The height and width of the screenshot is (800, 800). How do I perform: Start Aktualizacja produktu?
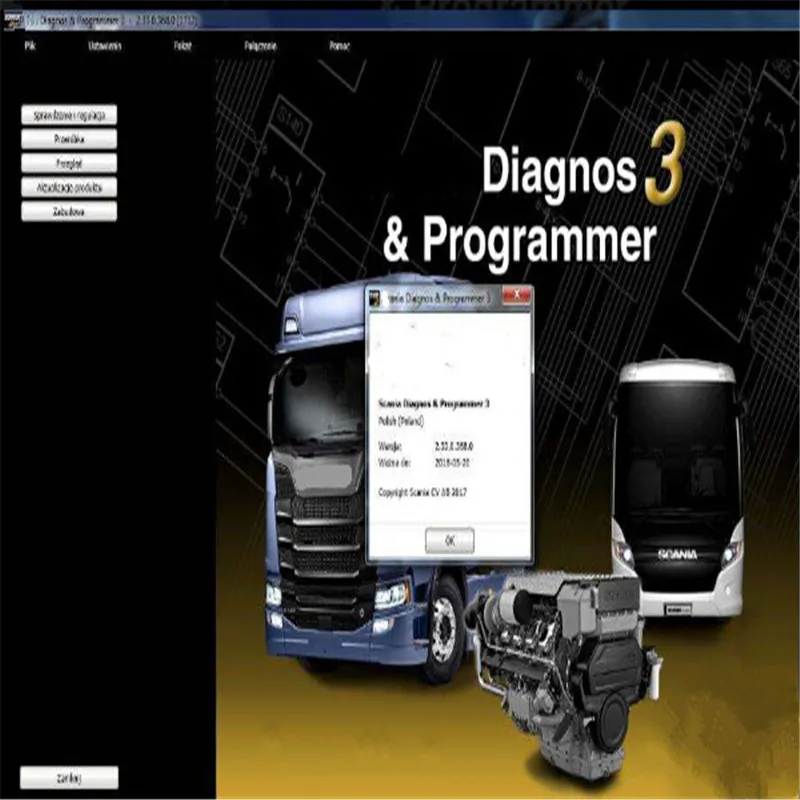(69, 187)
